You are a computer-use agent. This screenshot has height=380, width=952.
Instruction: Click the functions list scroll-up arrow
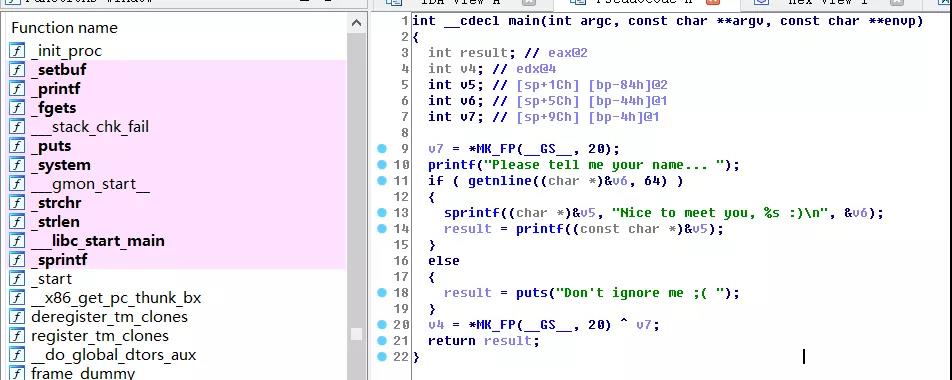(x=356, y=24)
